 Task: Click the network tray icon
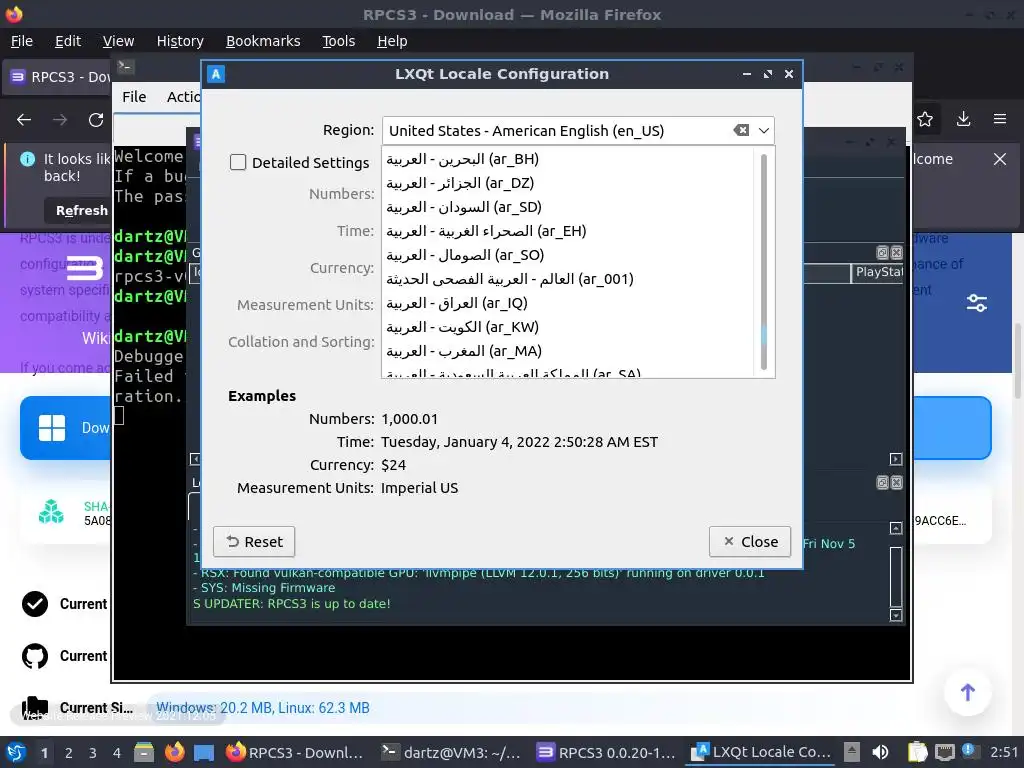pos(945,752)
